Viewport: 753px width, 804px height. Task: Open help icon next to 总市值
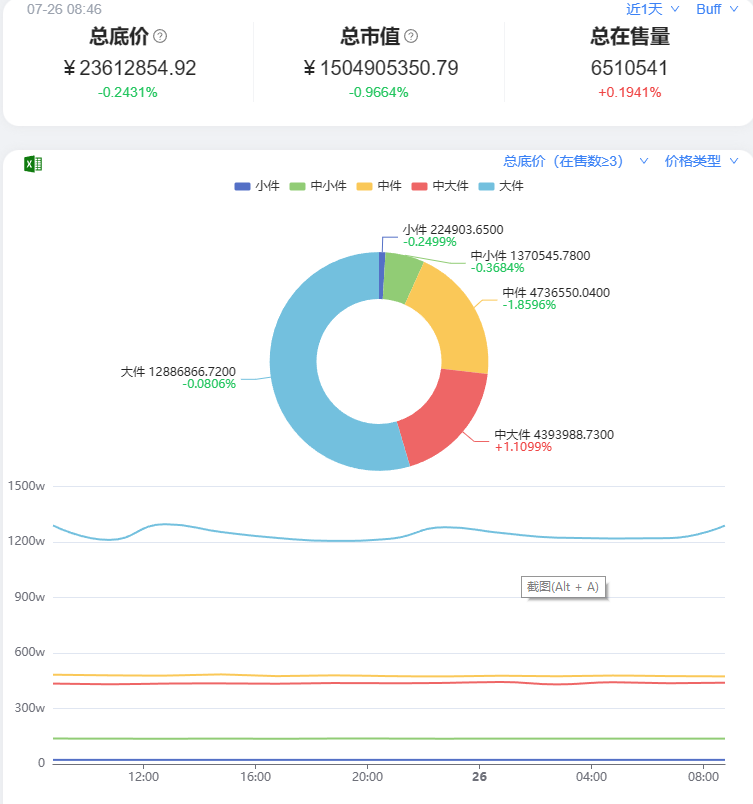tap(411, 36)
